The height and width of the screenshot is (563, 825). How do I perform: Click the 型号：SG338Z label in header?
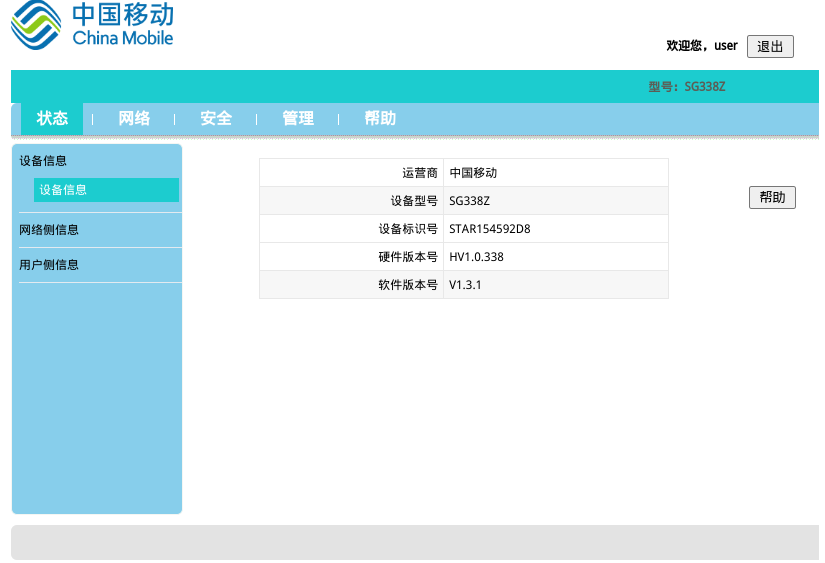(x=686, y=87)
